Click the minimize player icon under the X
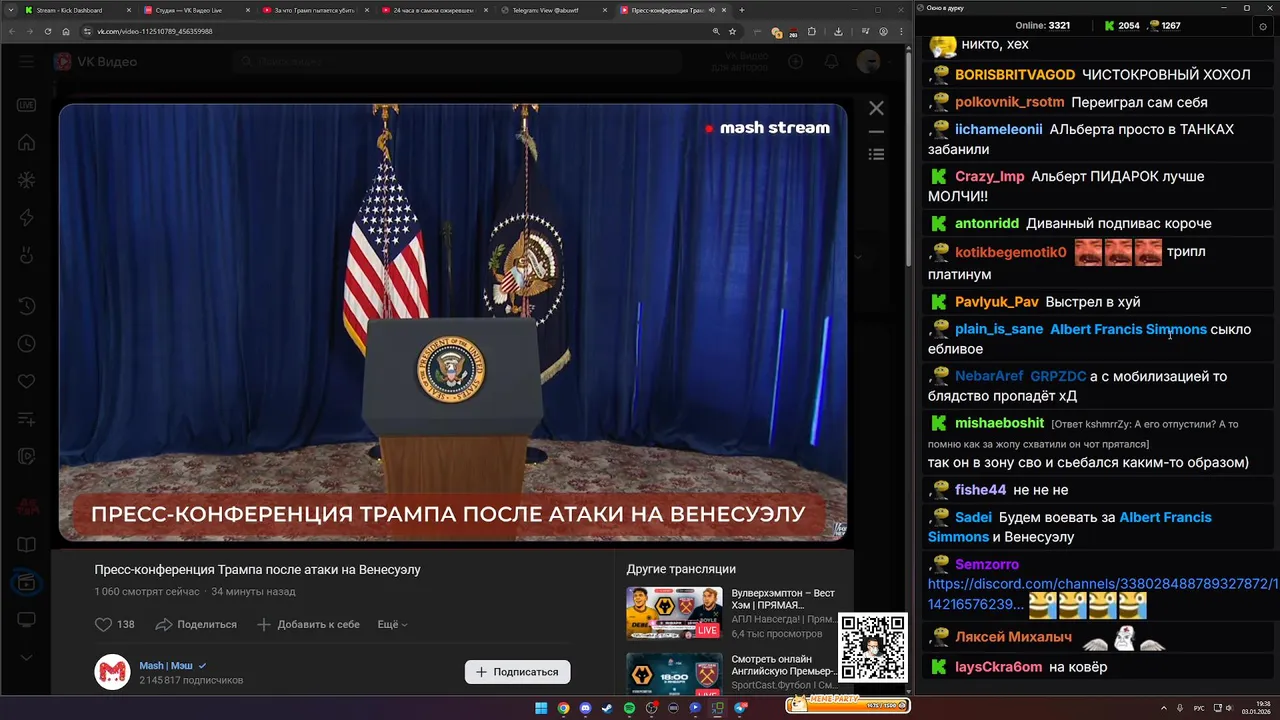This screenshot has width=1280, height=720. pyautogui.click(x=876, y=132)
